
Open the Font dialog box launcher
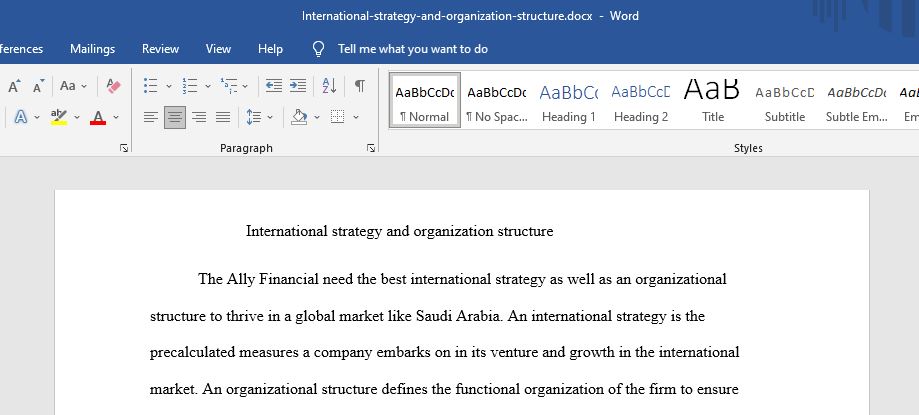pos(124,148)
